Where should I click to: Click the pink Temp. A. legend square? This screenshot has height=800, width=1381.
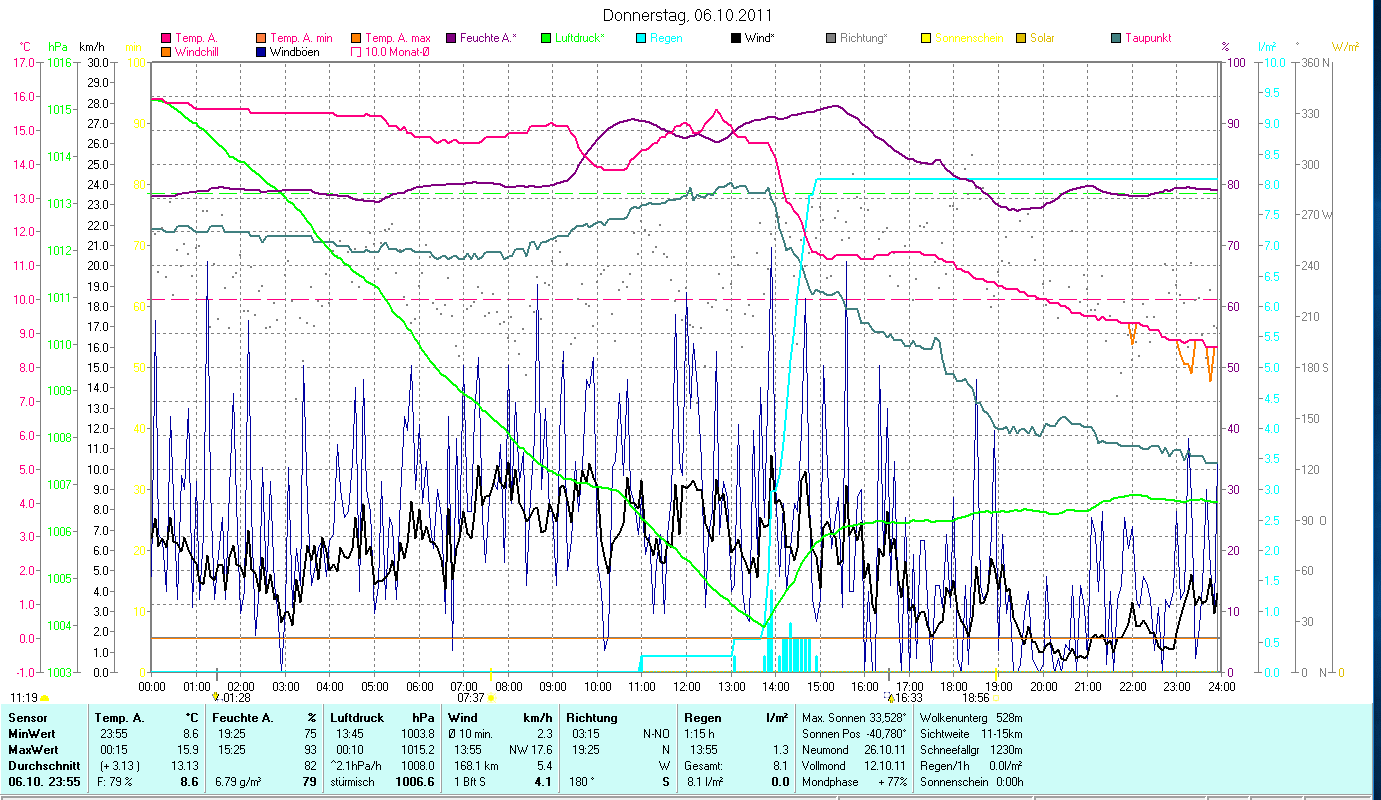[166, 38]
